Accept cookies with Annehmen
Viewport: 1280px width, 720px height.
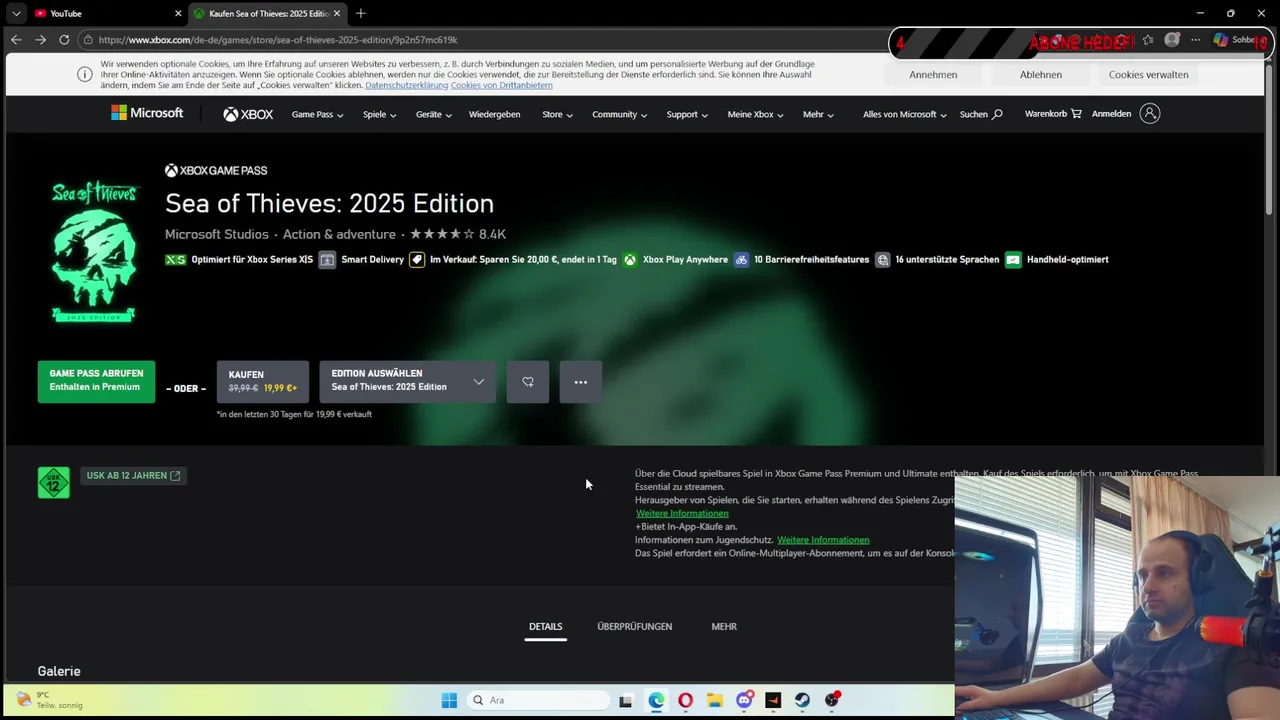(x=933, y=75)
